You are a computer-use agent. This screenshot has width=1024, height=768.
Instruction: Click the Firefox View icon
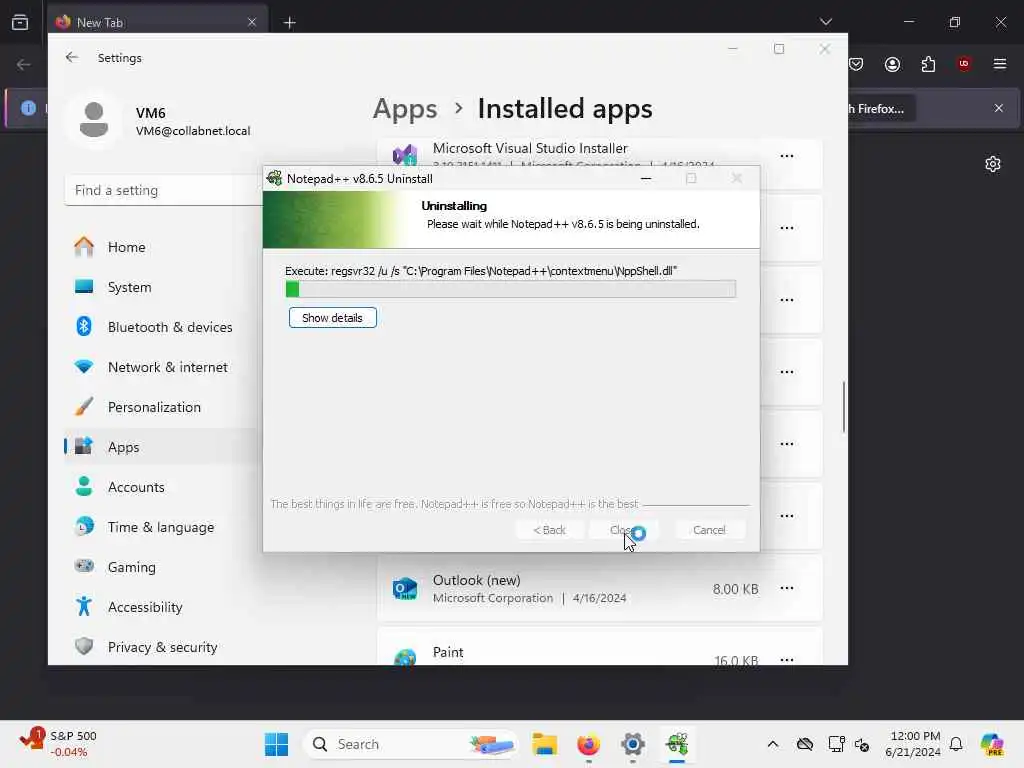point(20,22)
